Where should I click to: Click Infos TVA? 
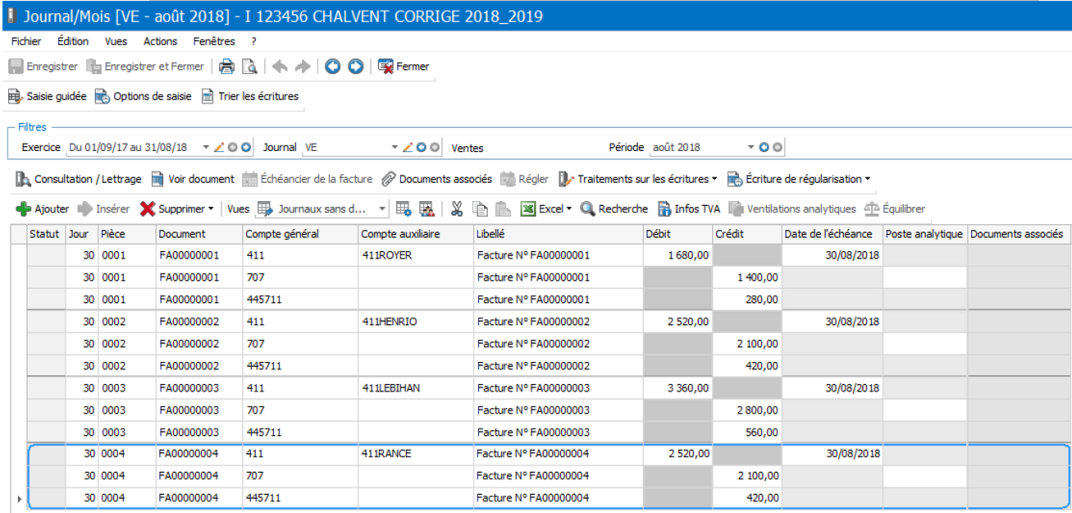click(x=688, y=209)
